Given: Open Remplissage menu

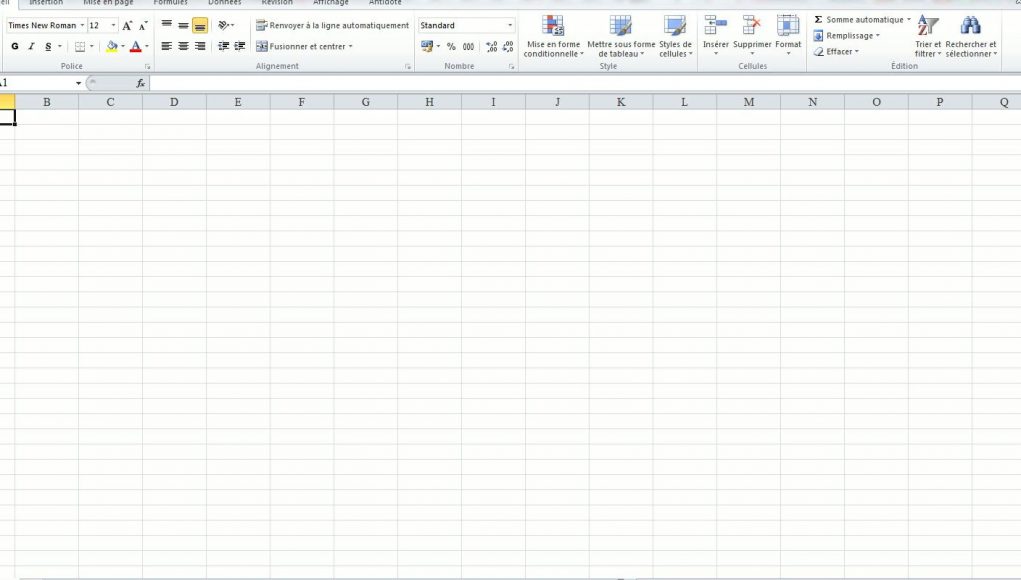Looking at the screenshot, I should (846, 36).
